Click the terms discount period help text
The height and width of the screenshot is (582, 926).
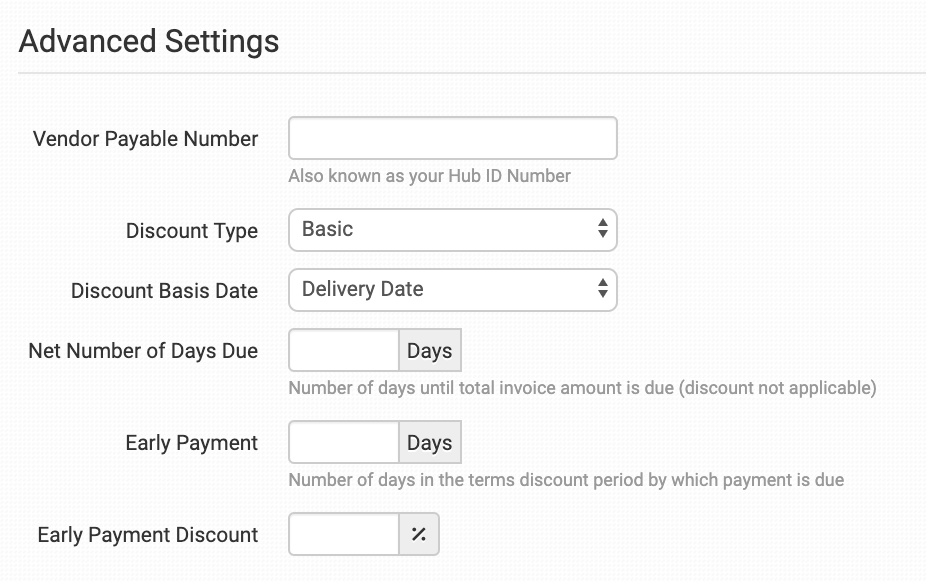(566, 480)
